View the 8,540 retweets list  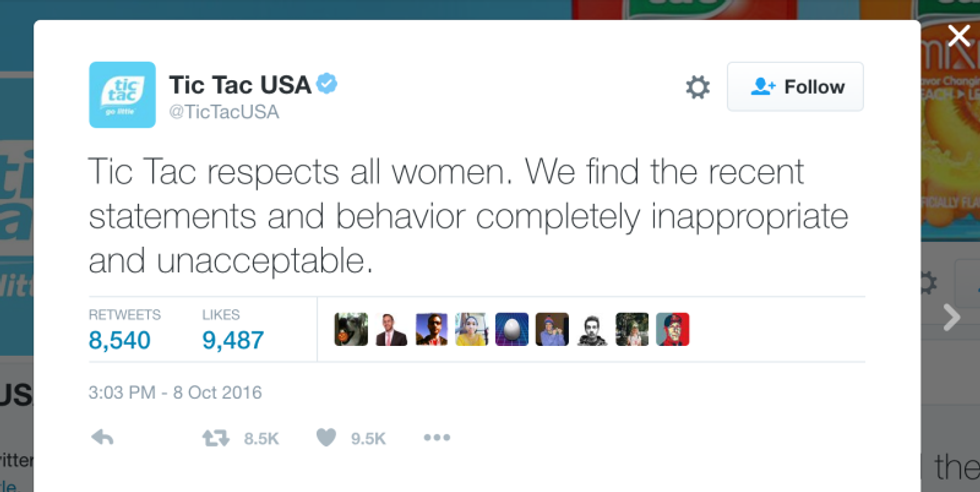click(x=120, y=340)
